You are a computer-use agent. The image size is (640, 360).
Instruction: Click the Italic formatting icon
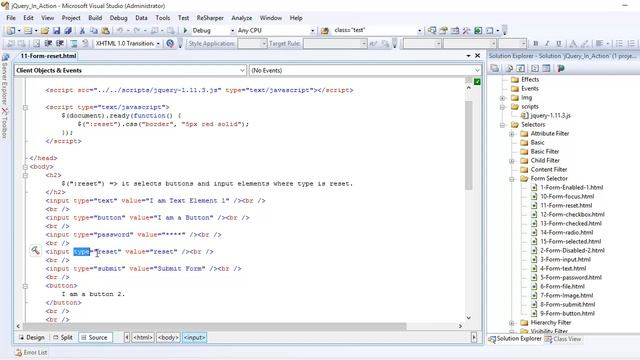(547, 43)
